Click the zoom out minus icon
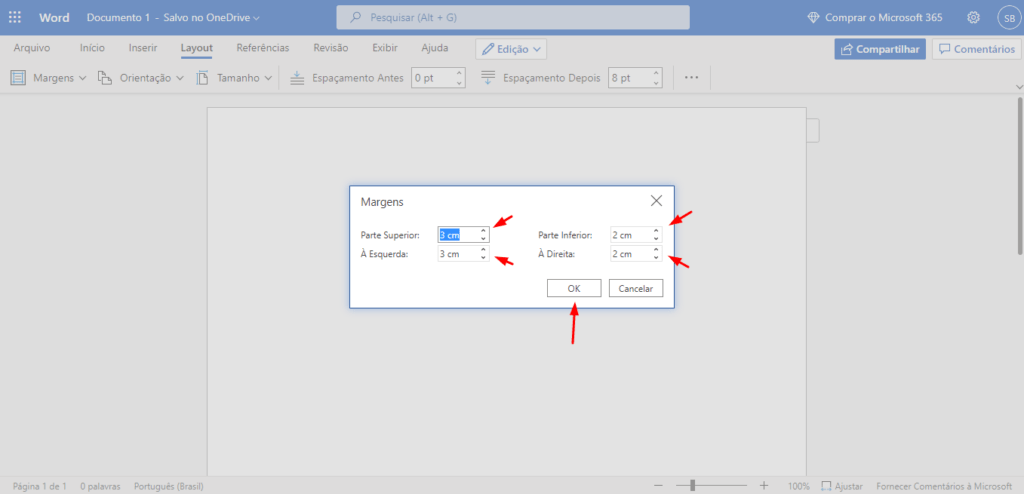The width and height of the screenshot is (1024, 494). (x=657, y=486)
